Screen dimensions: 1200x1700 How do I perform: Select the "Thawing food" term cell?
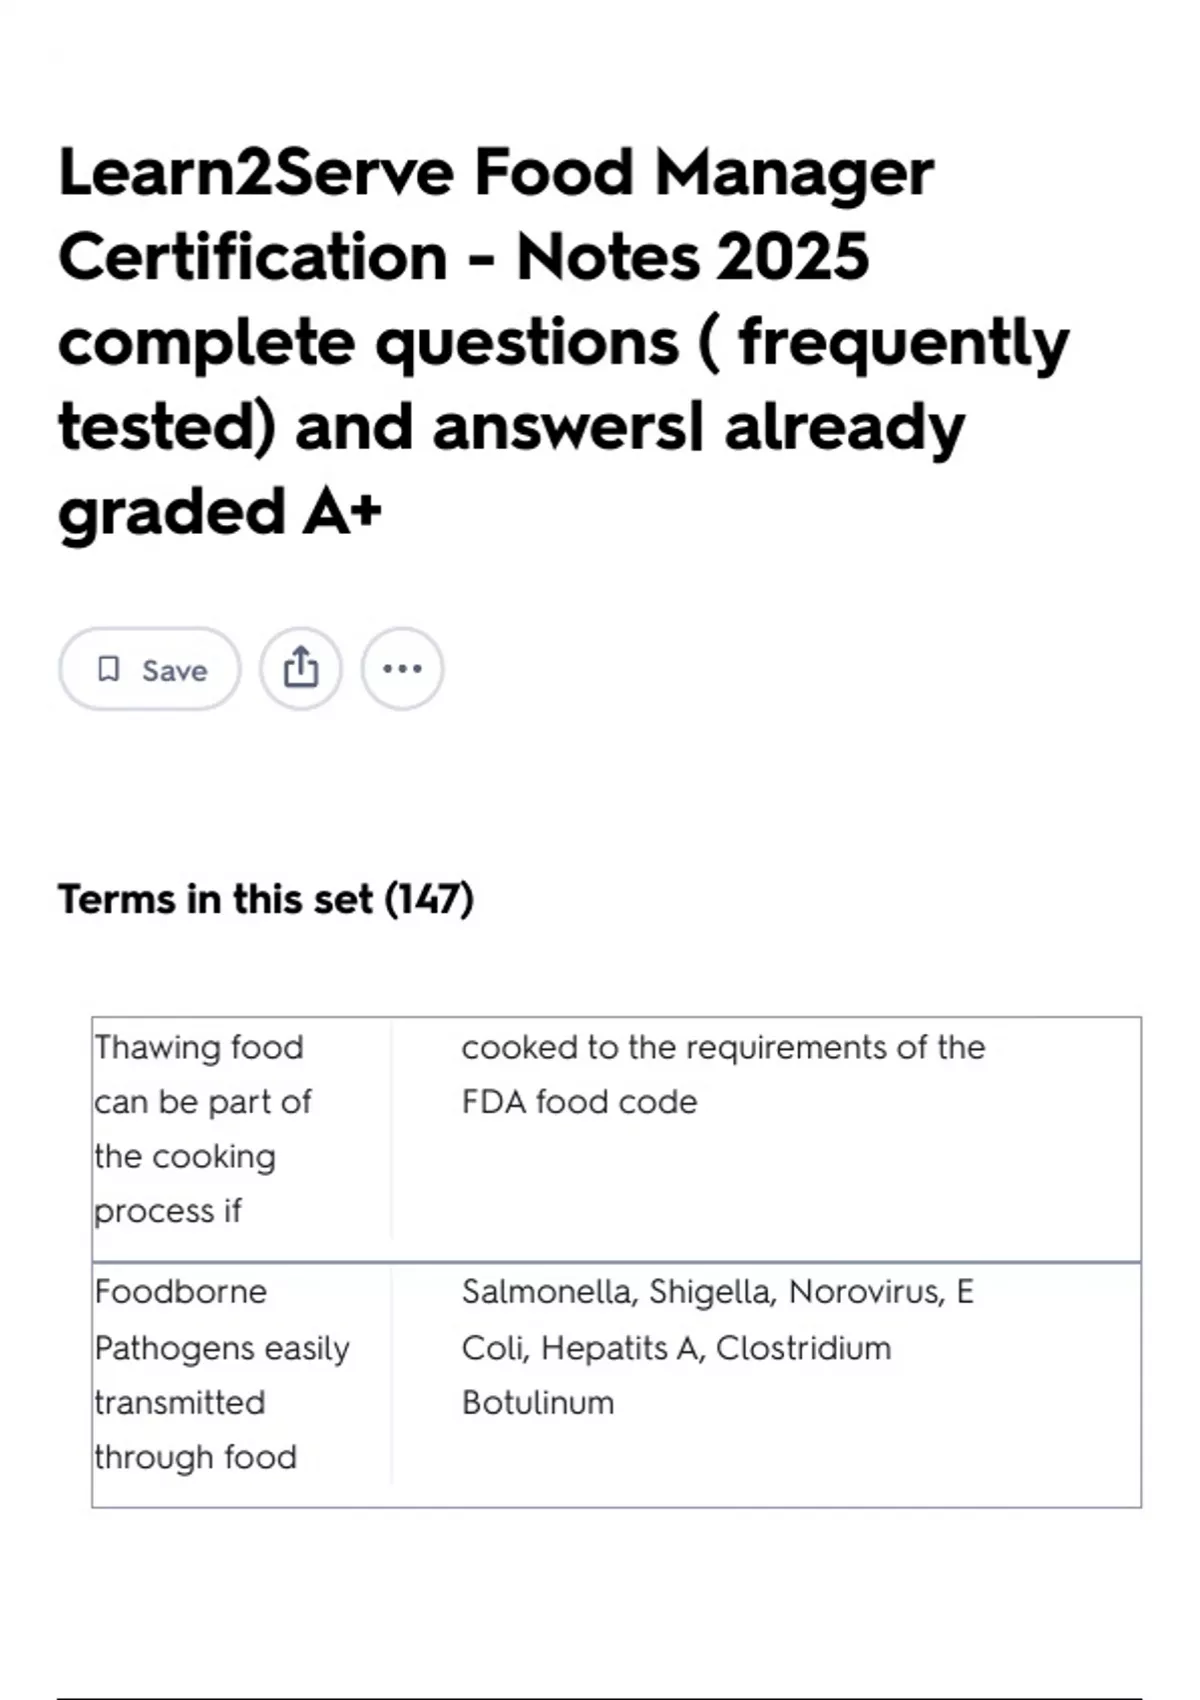(x=199, y=1048)
